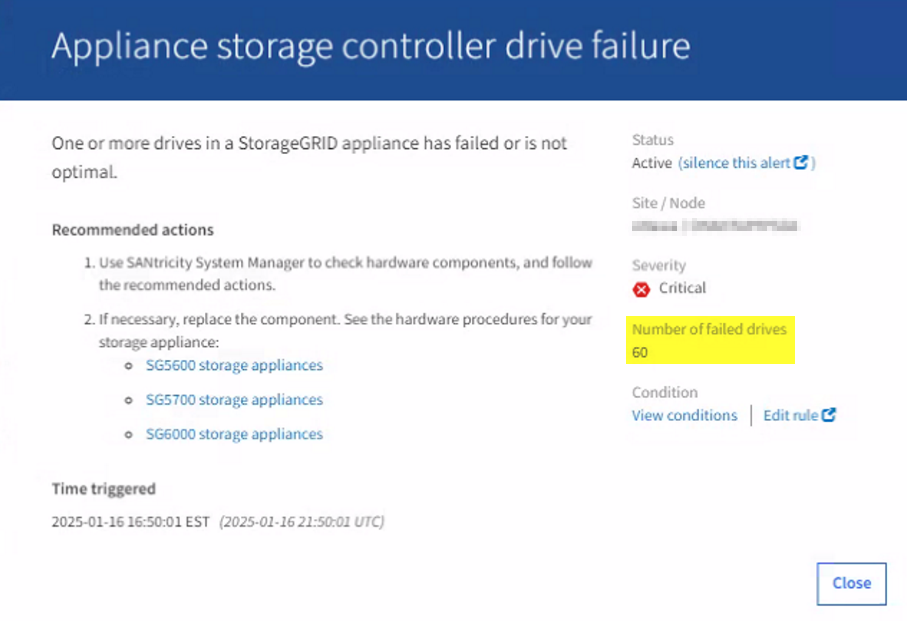Screen dimensions: 907x621
Task: Go to the SG6000 storage appliances link
Action: [234, 434]
